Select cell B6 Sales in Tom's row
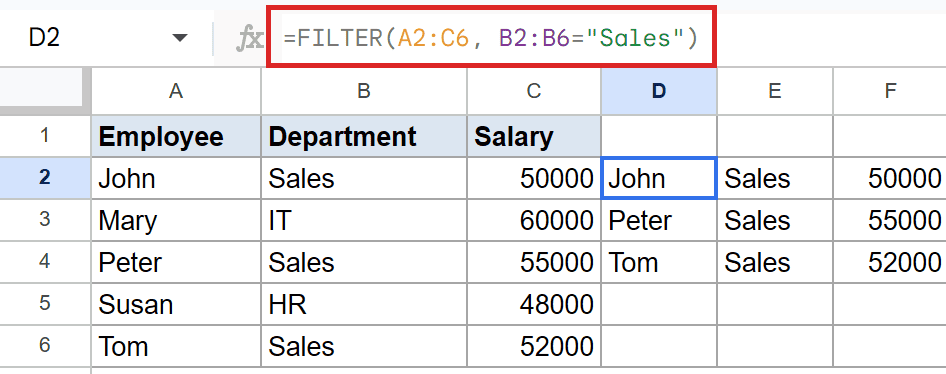The width and height of the screenshot is (946, 374). pyautogui.click(x=364, y=346)
